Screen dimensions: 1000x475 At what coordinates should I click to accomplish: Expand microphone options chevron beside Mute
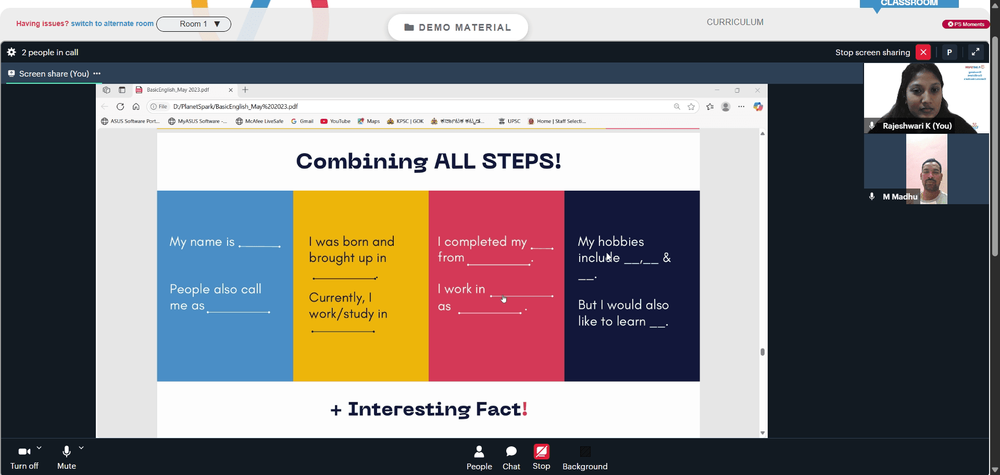pyautogui.click(x=81, y=447)
